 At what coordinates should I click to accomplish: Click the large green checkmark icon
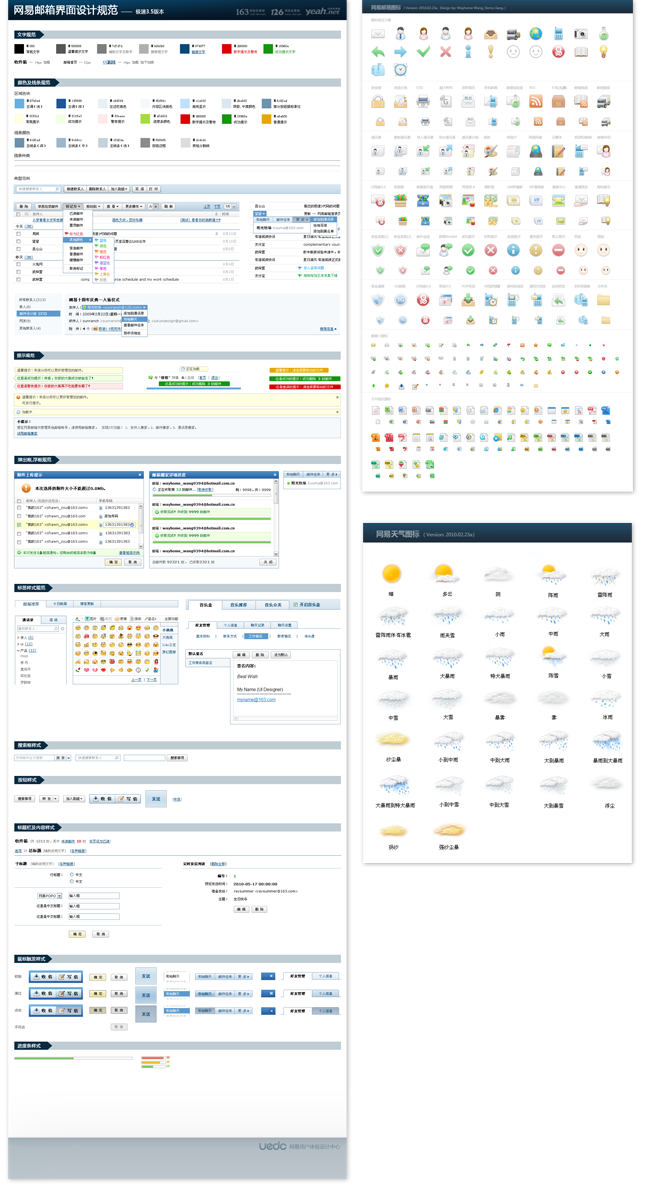423,51
